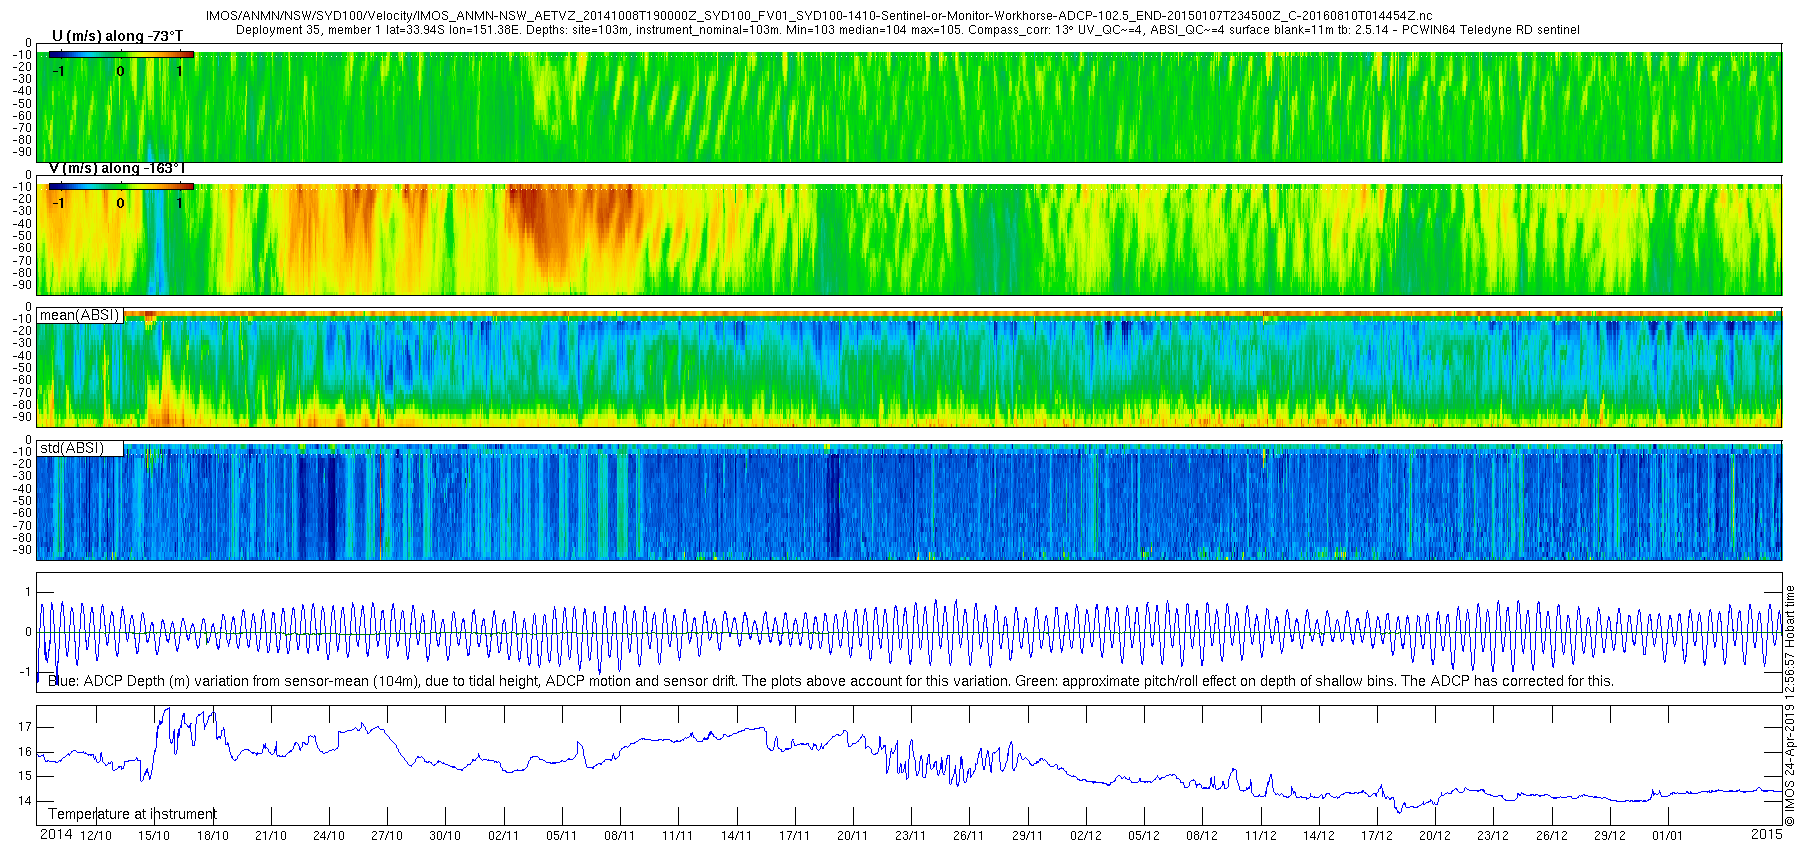Click the IMOS copyright timestamp on right edge
This screenshot has height=850, width=1800.
tap(1790, 705)
